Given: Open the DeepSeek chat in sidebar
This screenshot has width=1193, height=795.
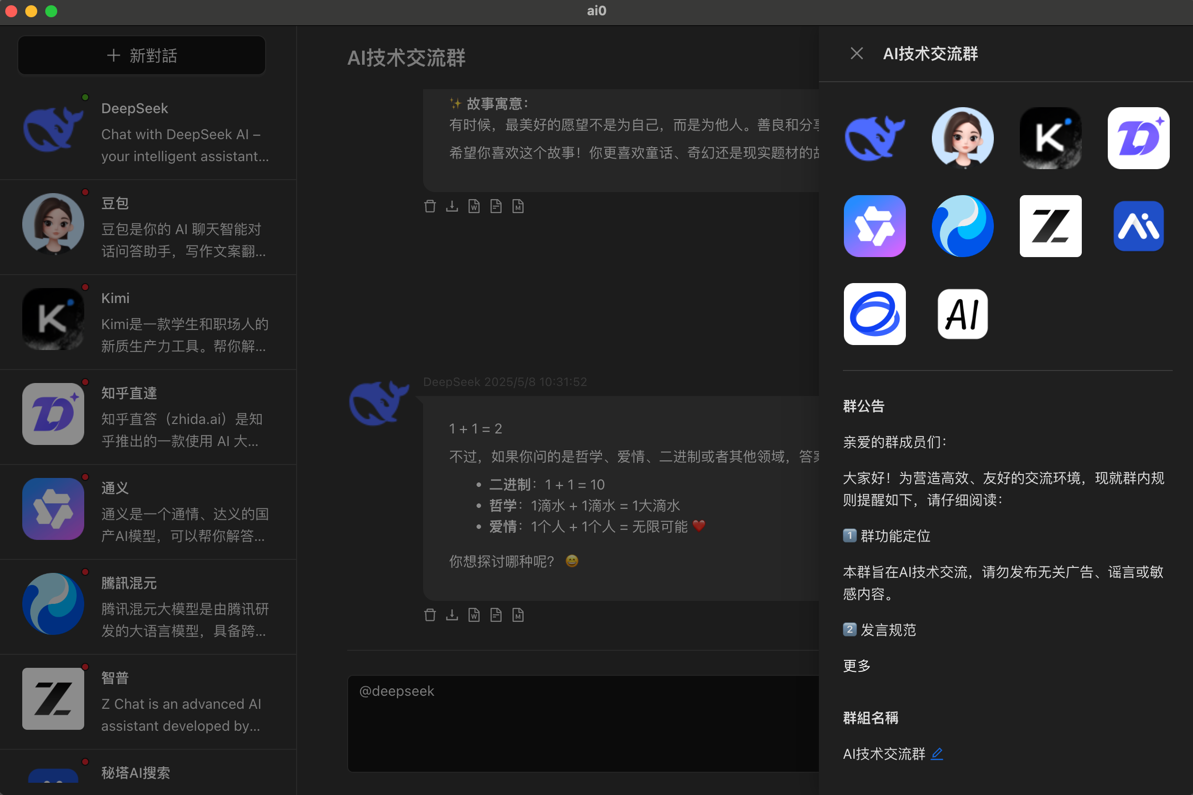Looking at the screenshot, I should [x=148, y=132].
